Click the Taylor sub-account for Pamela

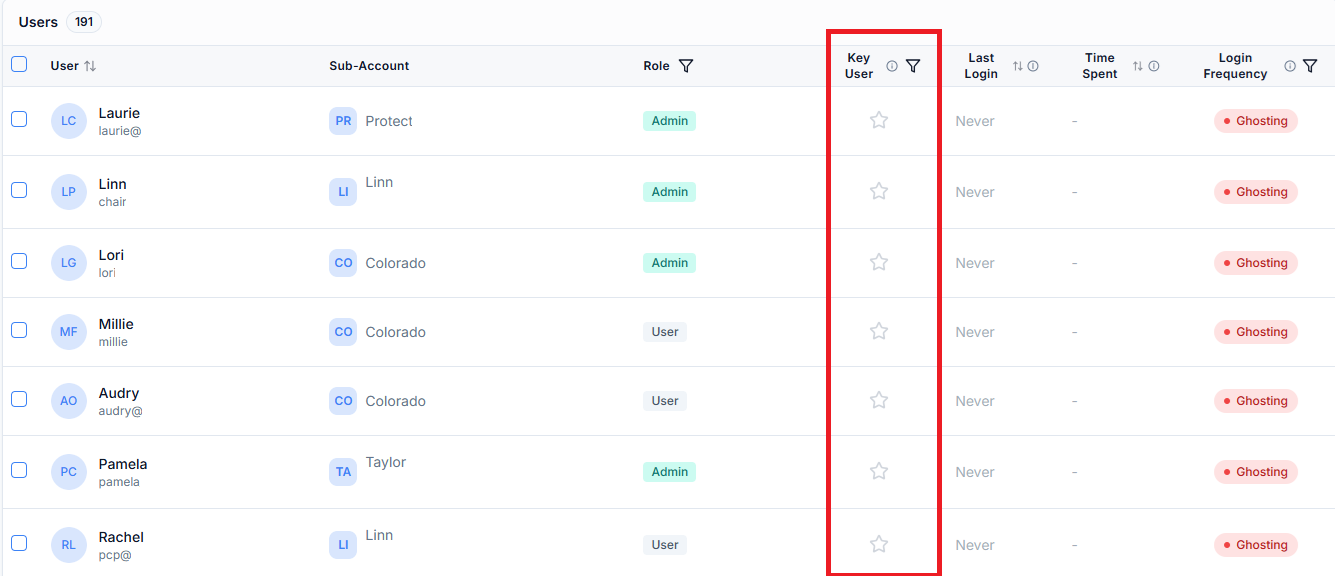(386, 462)
